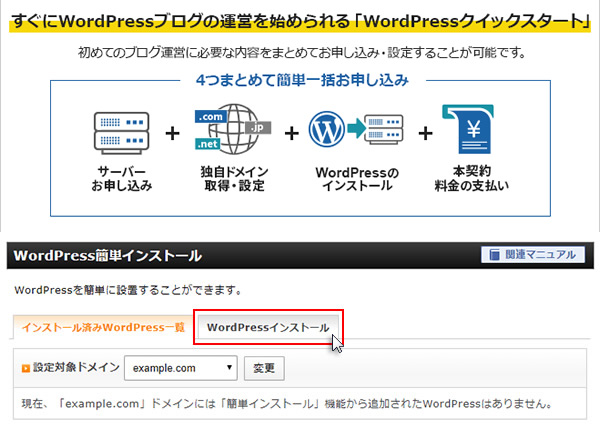Click the yen invoice document icon
Image resolution: width=600 pixels, height=435 pixels.
[468, 129]
